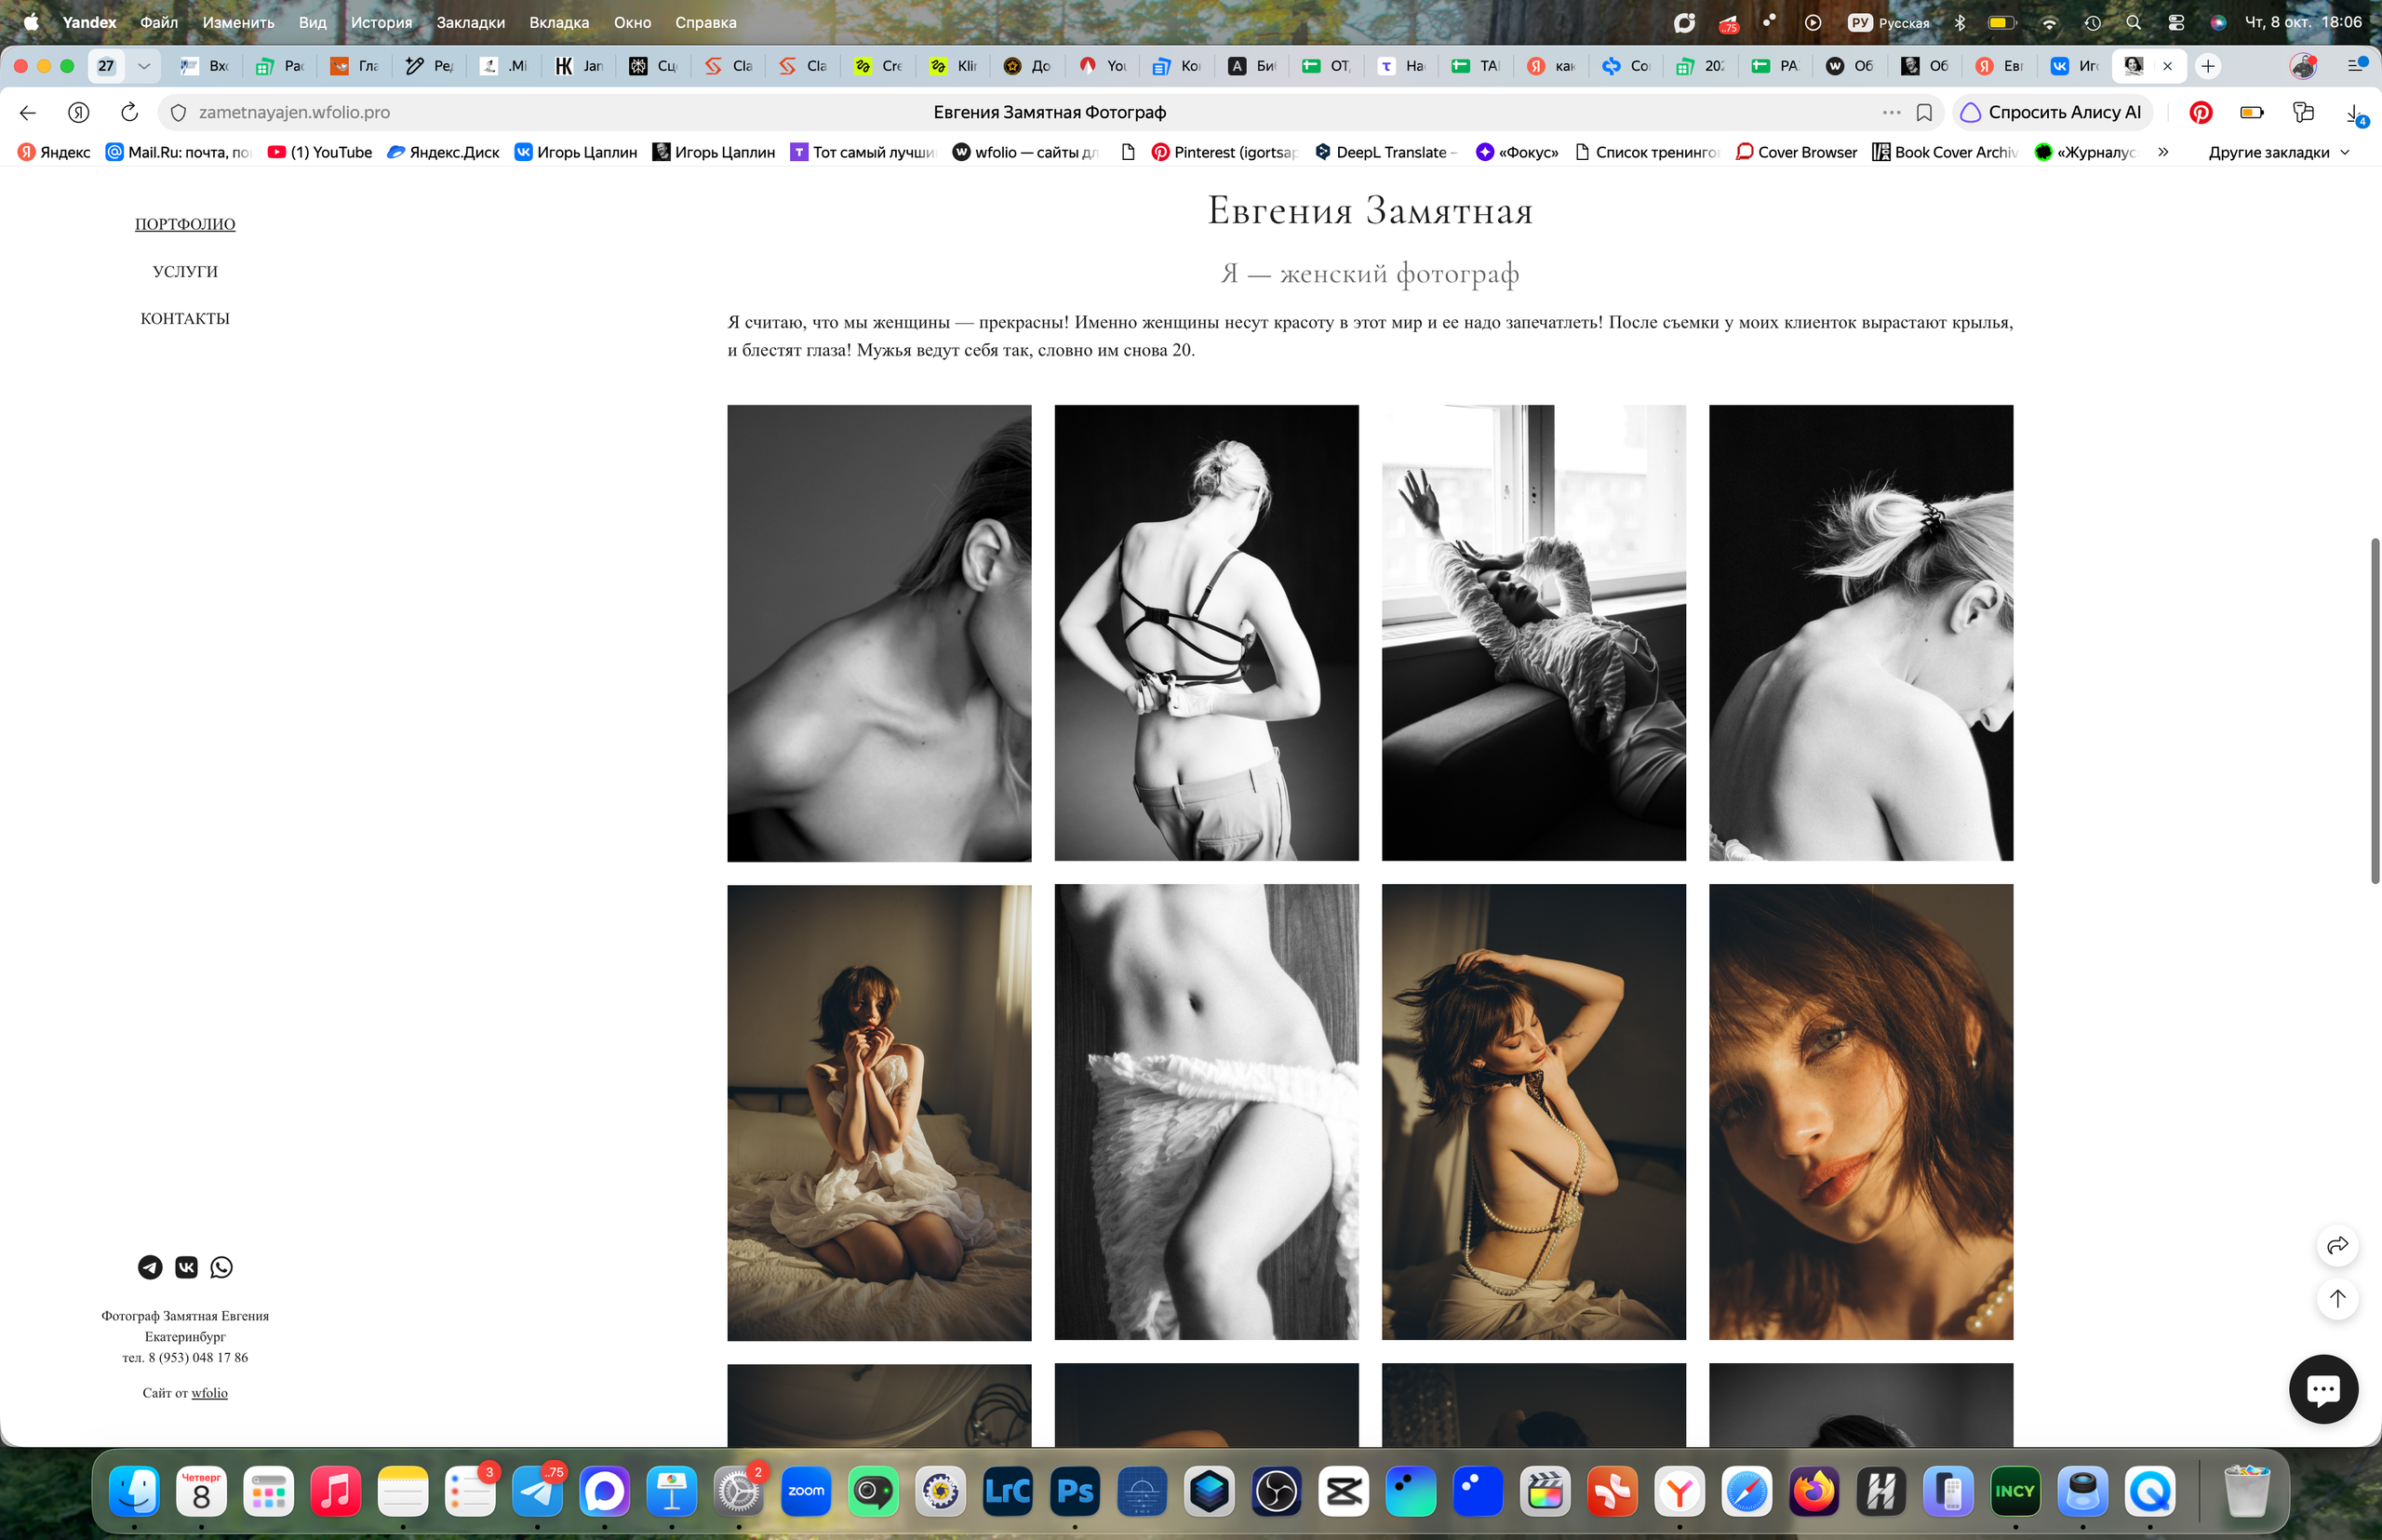Click the page vertical scrollbar thumb
Image resolution: width=2382 pixels, height=1540 pixels.
(2374, 710)
